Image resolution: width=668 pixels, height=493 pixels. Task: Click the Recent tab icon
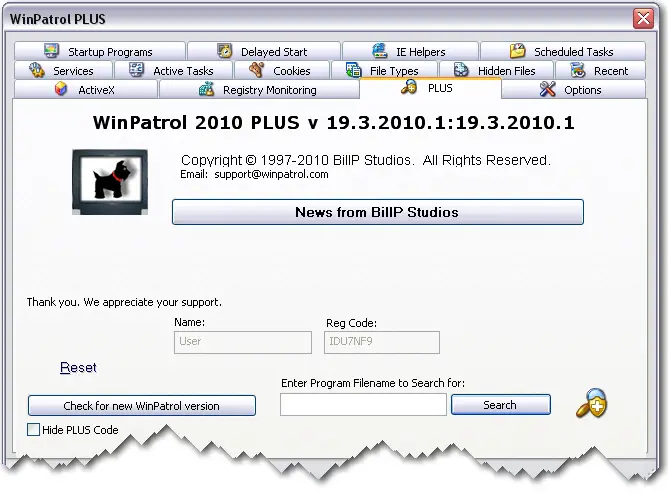(578, 70)
